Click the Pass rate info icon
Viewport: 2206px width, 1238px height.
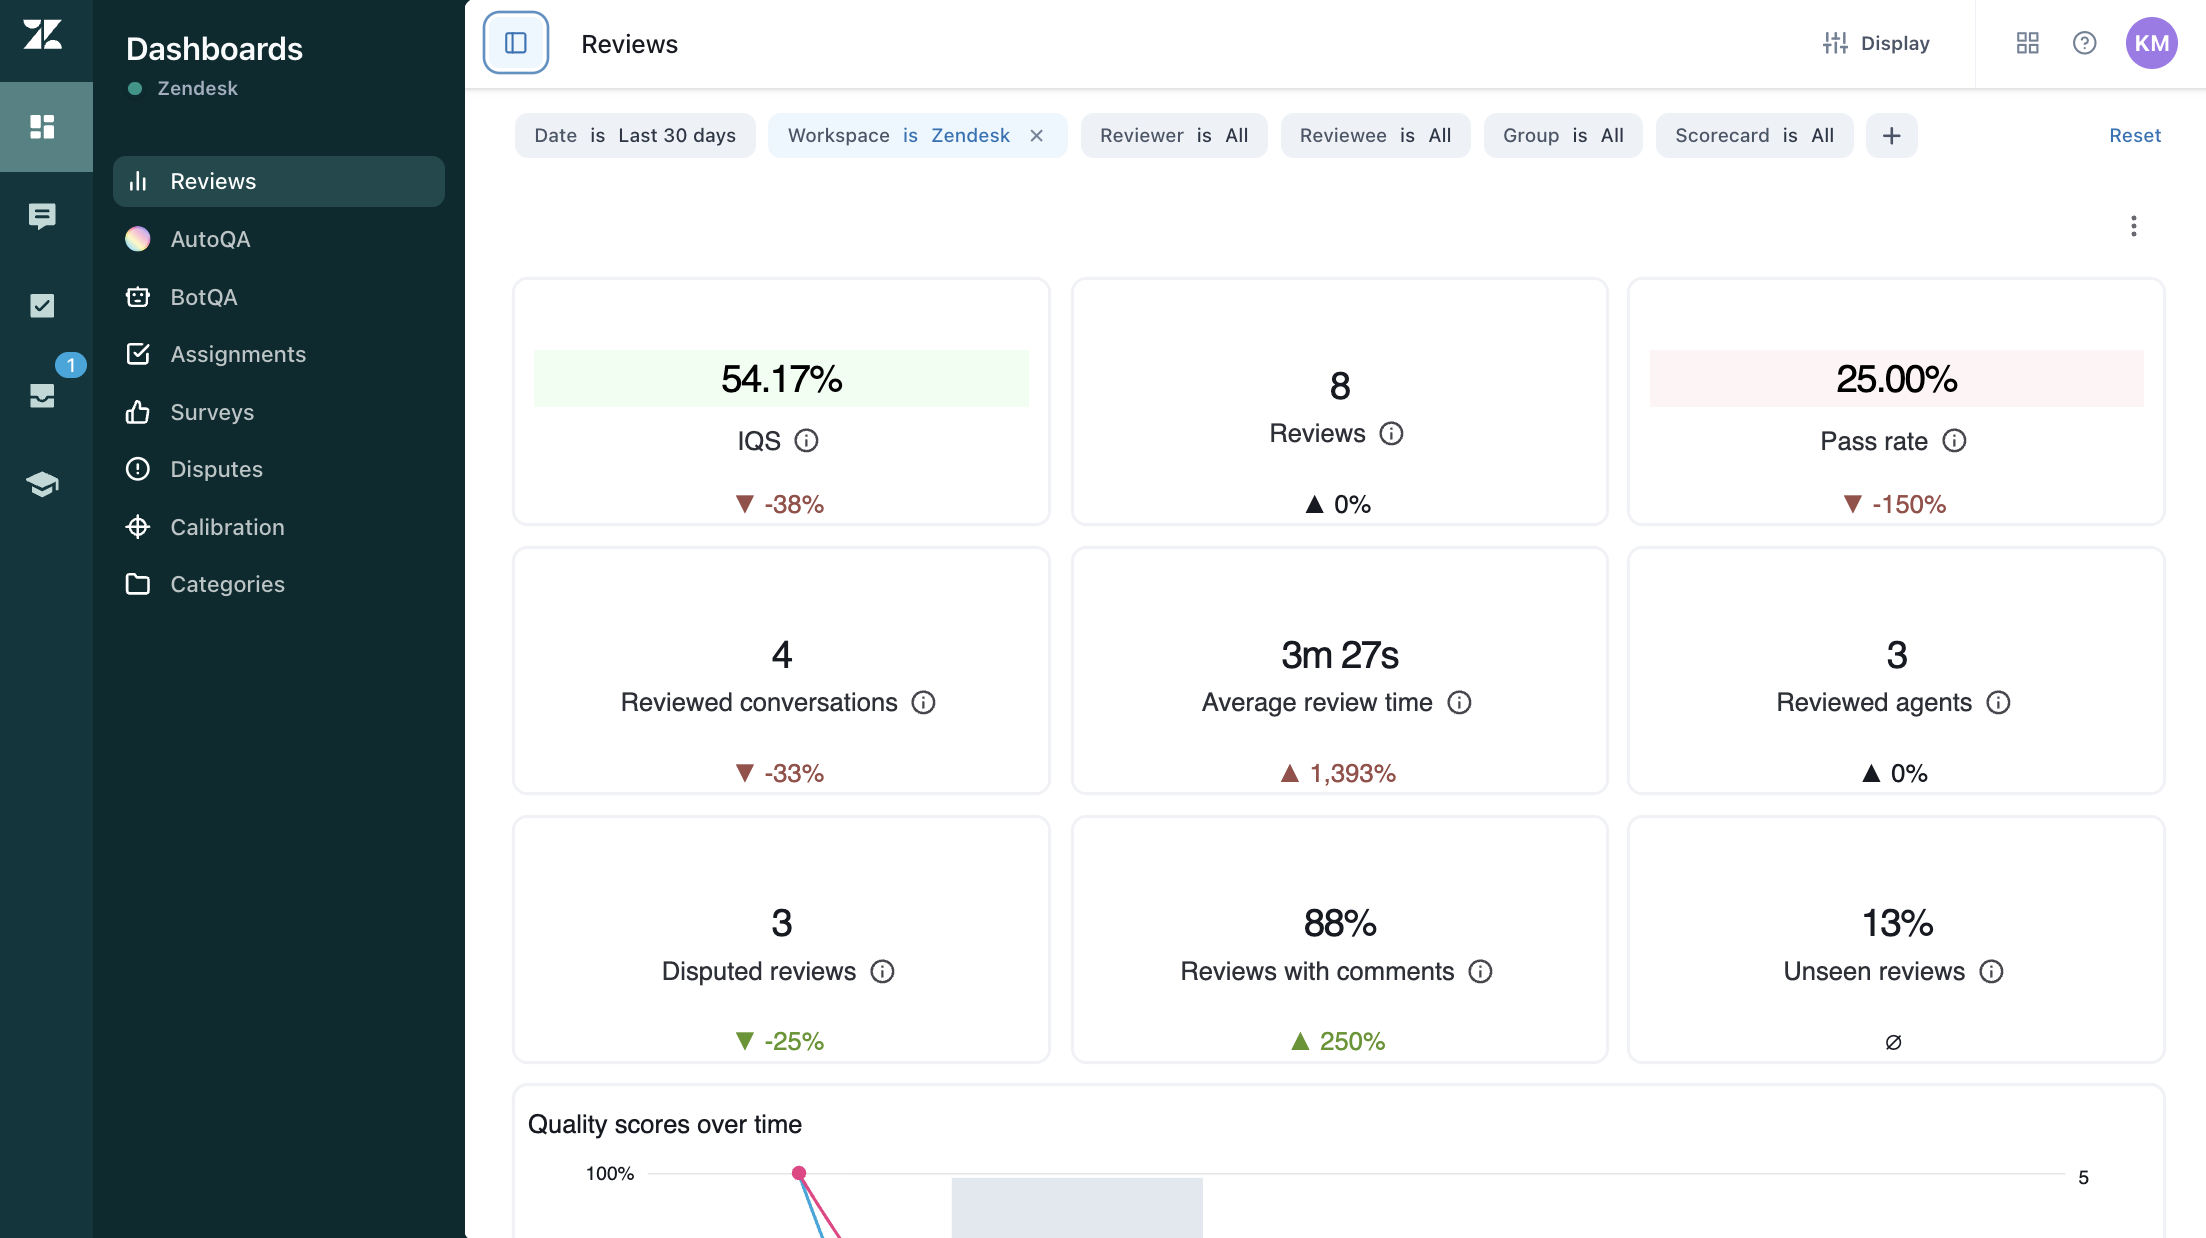(x=1954, y=441)
